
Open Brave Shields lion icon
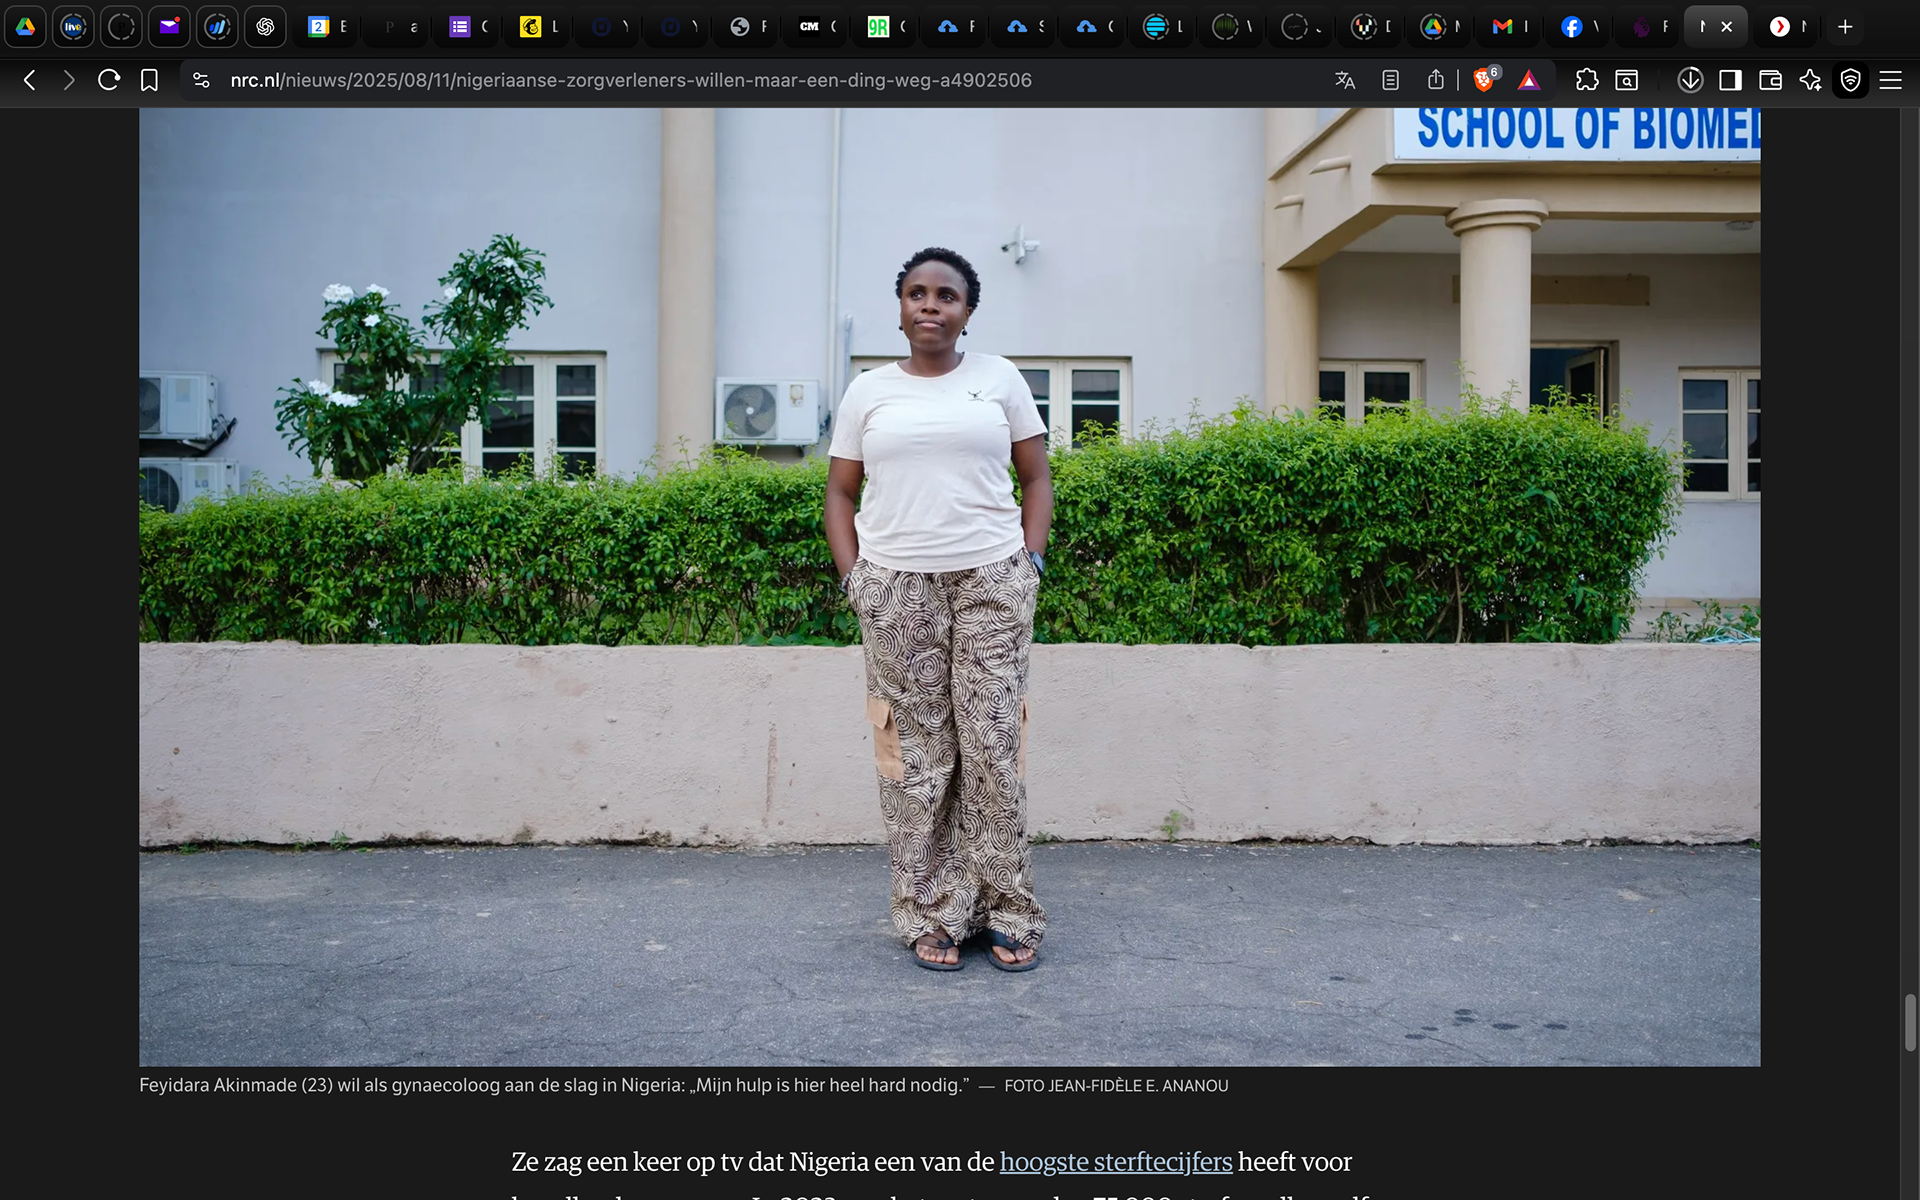coord(1485,80)
